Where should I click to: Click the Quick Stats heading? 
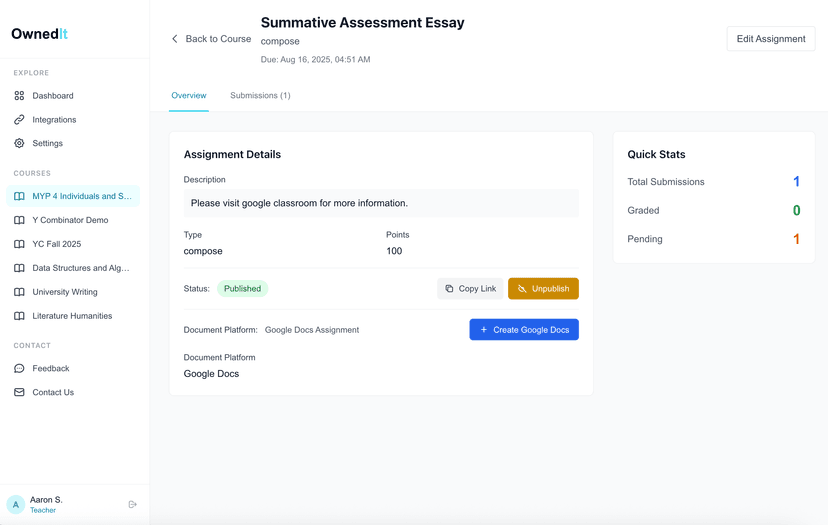coord(656,154)
